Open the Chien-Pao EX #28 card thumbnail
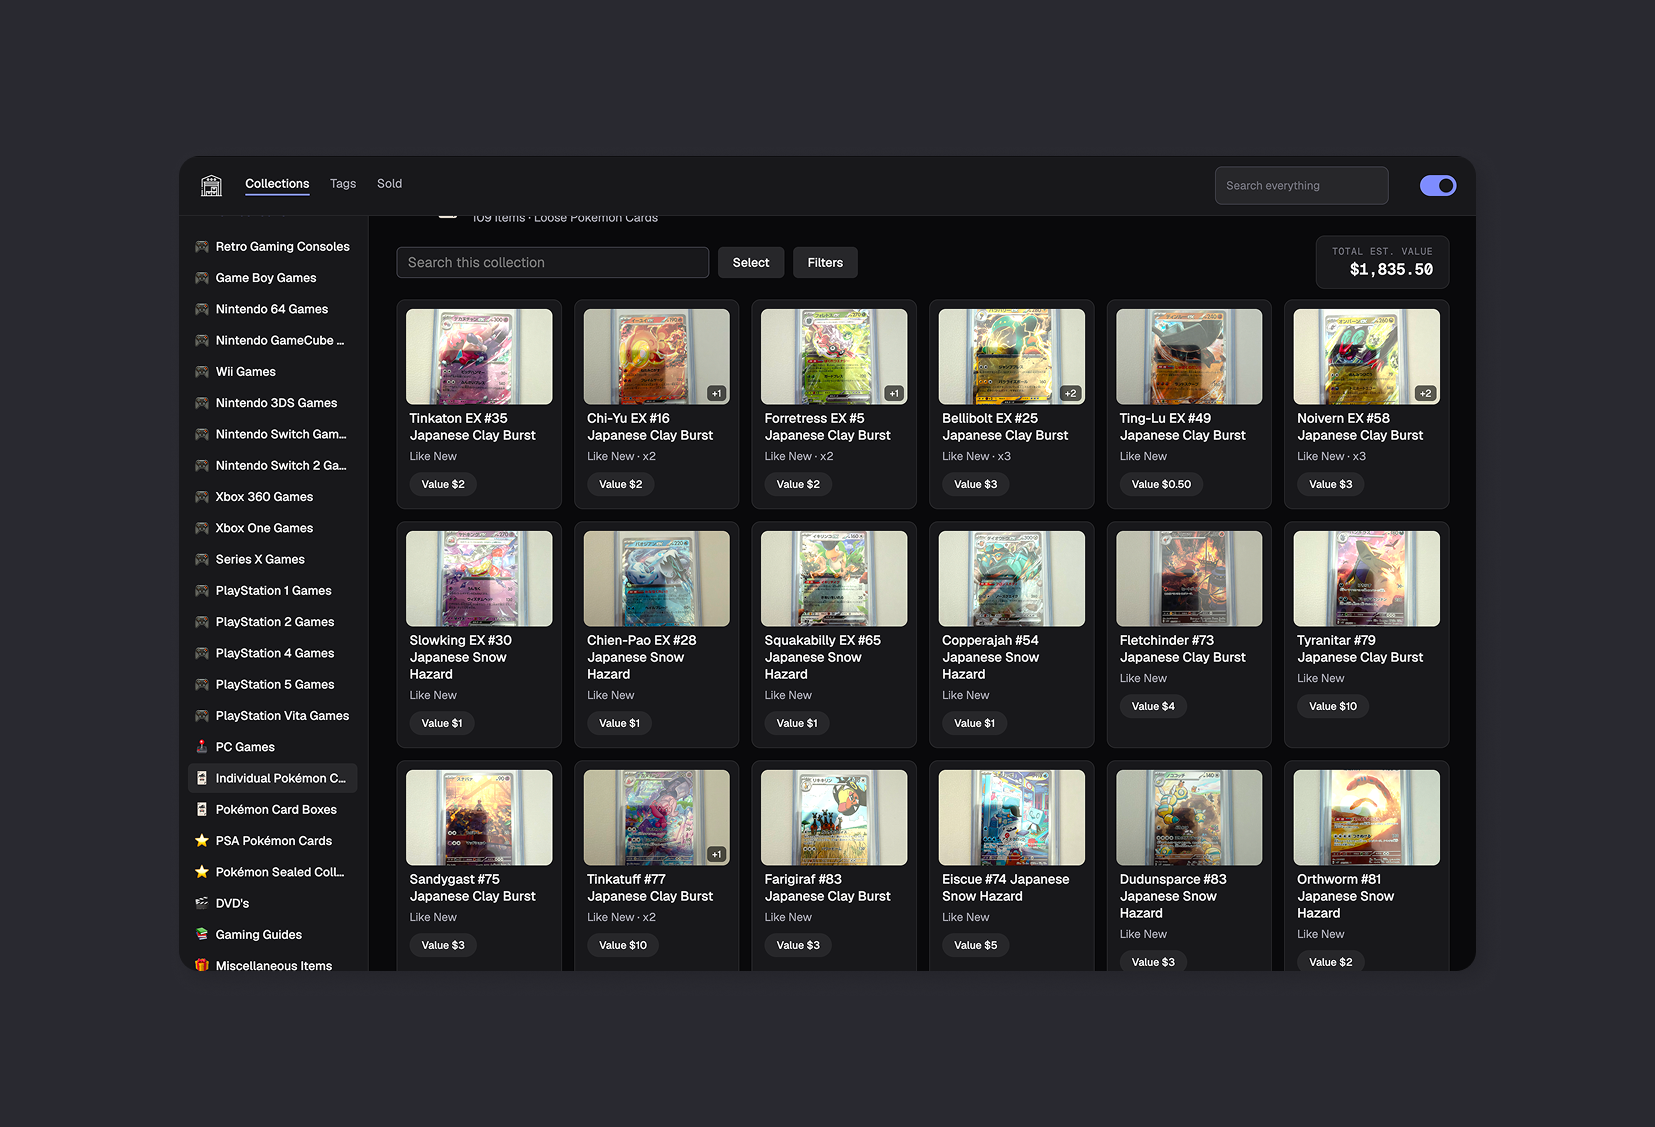Screen dimensions: 1655x1127 coord(657,579)
